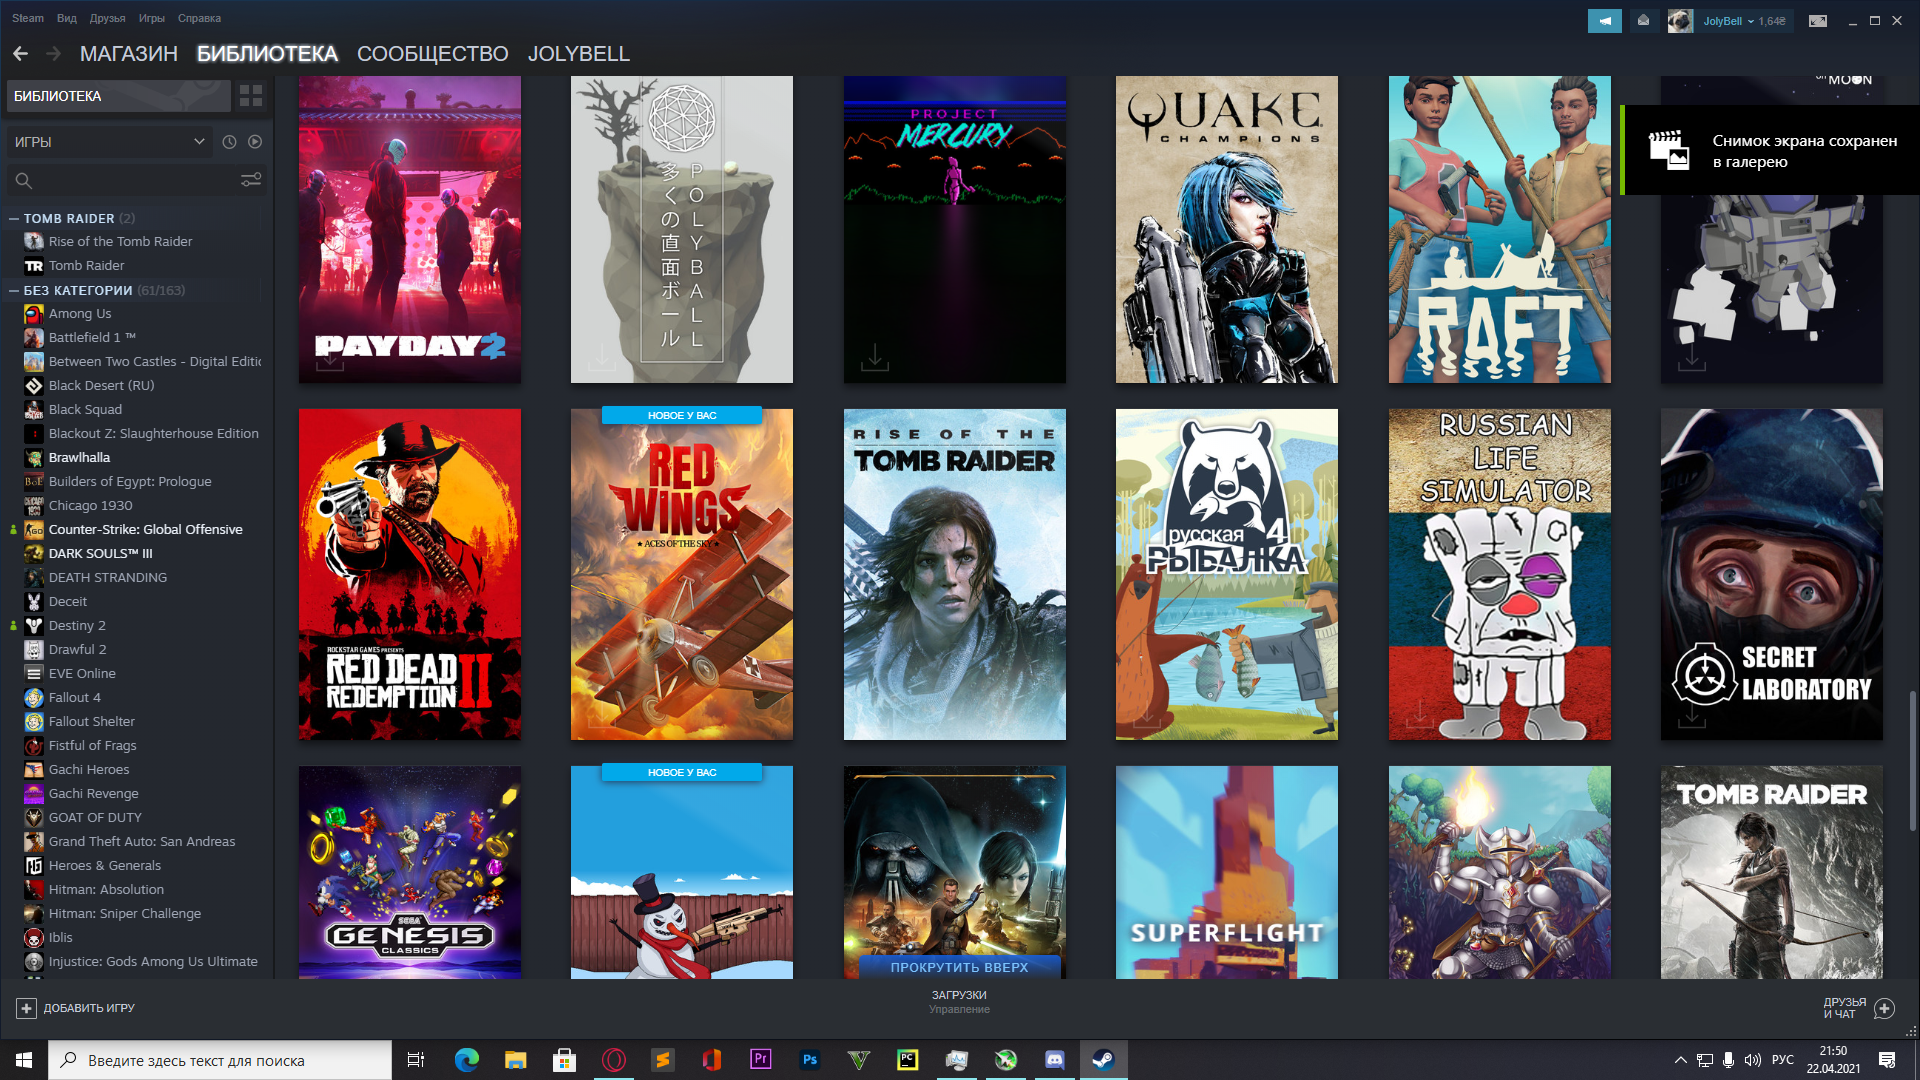Filter ready-to-play games via play icon
The width and height of the screenshot is (1920, 1080).
coord(255,142)
